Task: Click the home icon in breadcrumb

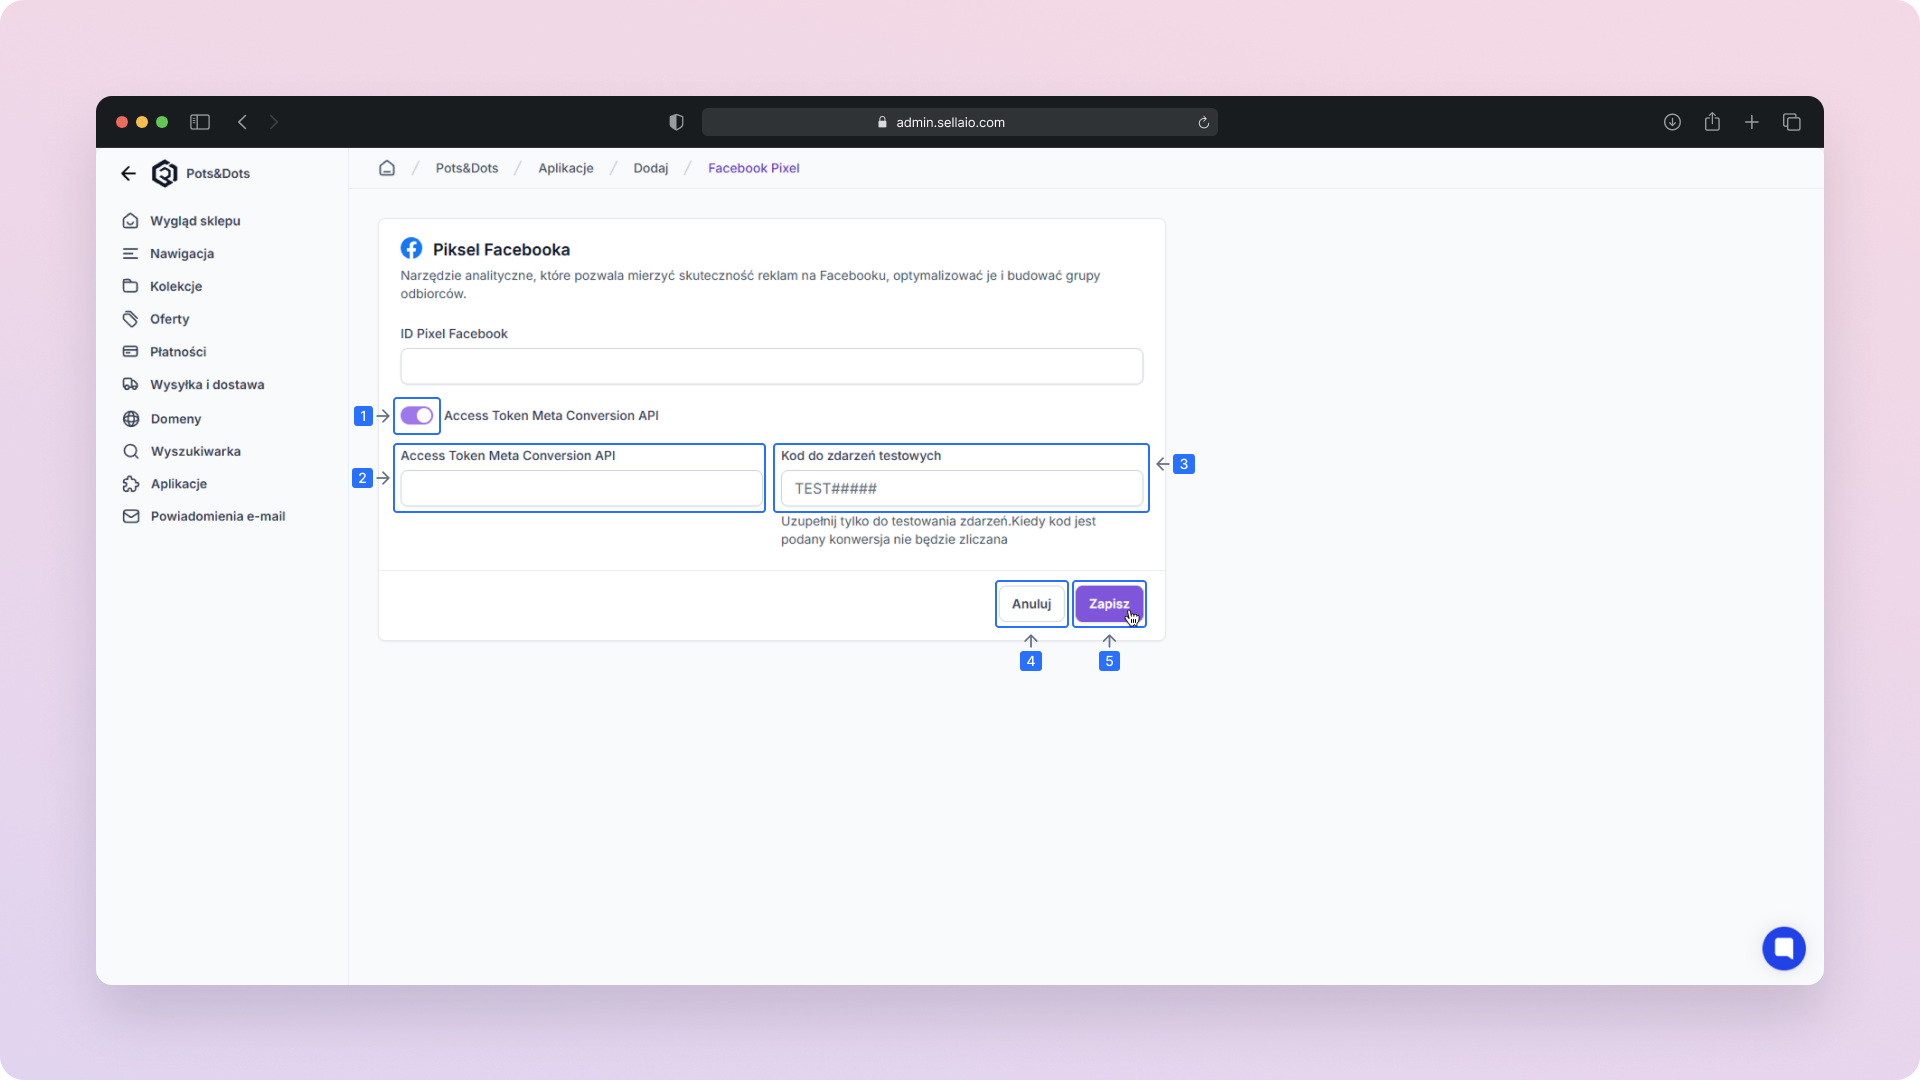Action: tap(387, 168)
